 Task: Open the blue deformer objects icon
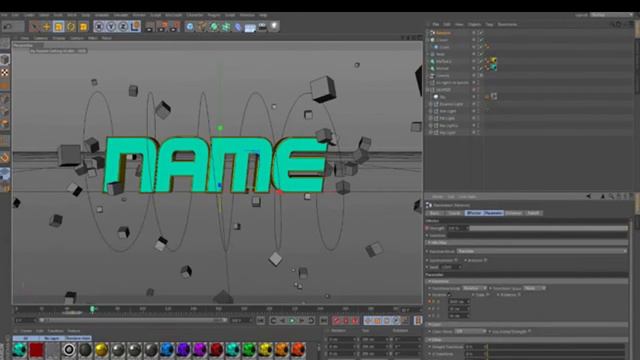coord(238,27)
